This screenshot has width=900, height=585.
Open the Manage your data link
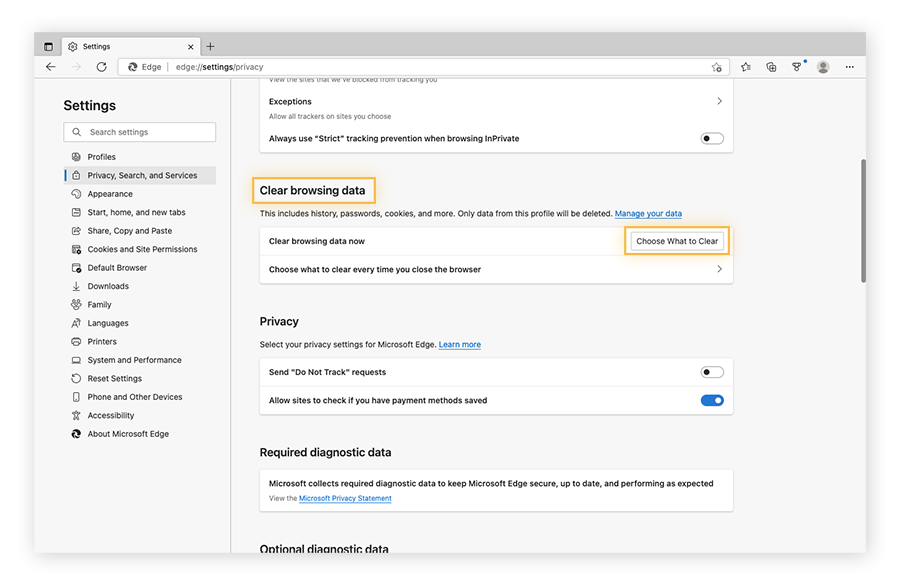[x=648, y=213]
